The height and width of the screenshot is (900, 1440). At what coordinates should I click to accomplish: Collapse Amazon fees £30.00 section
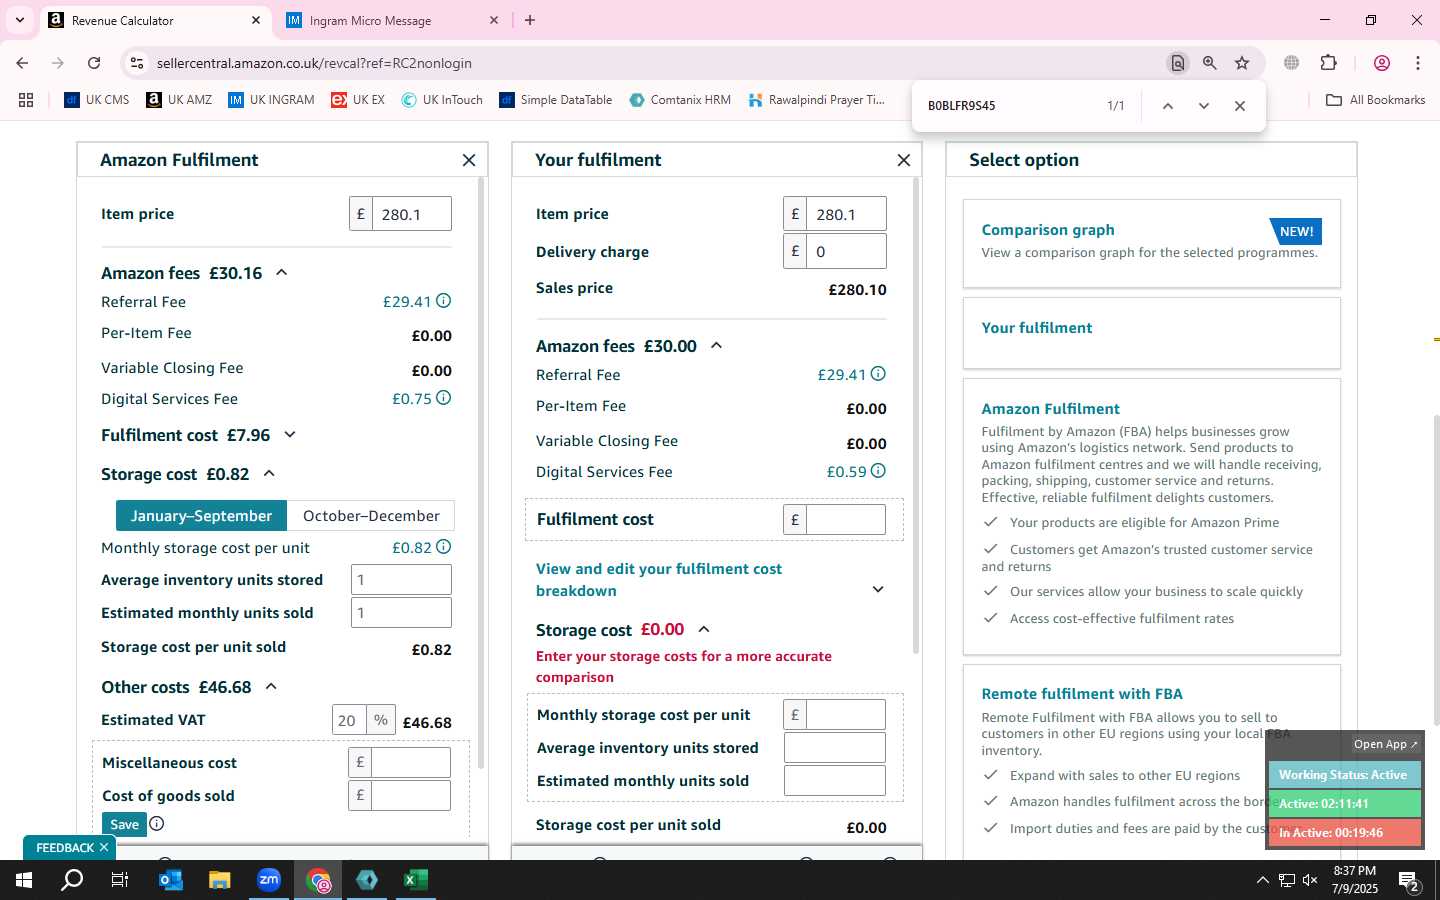click(x=716, y=346)
